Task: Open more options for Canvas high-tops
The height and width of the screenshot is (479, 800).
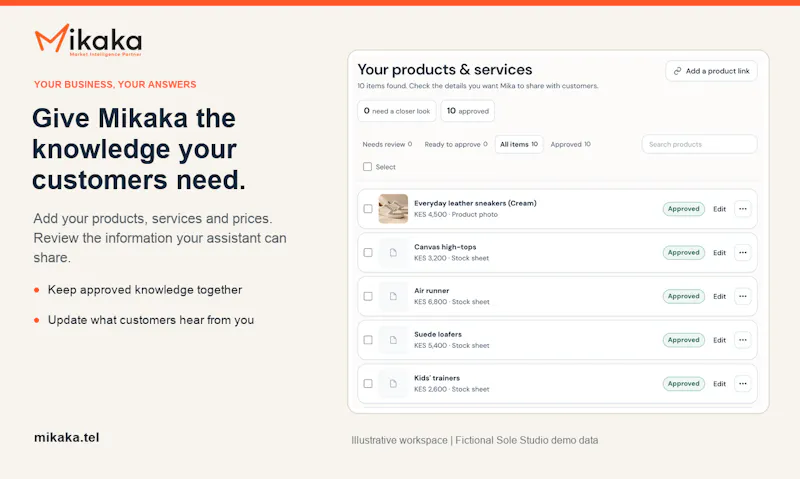Action: (x=742, y=253)
